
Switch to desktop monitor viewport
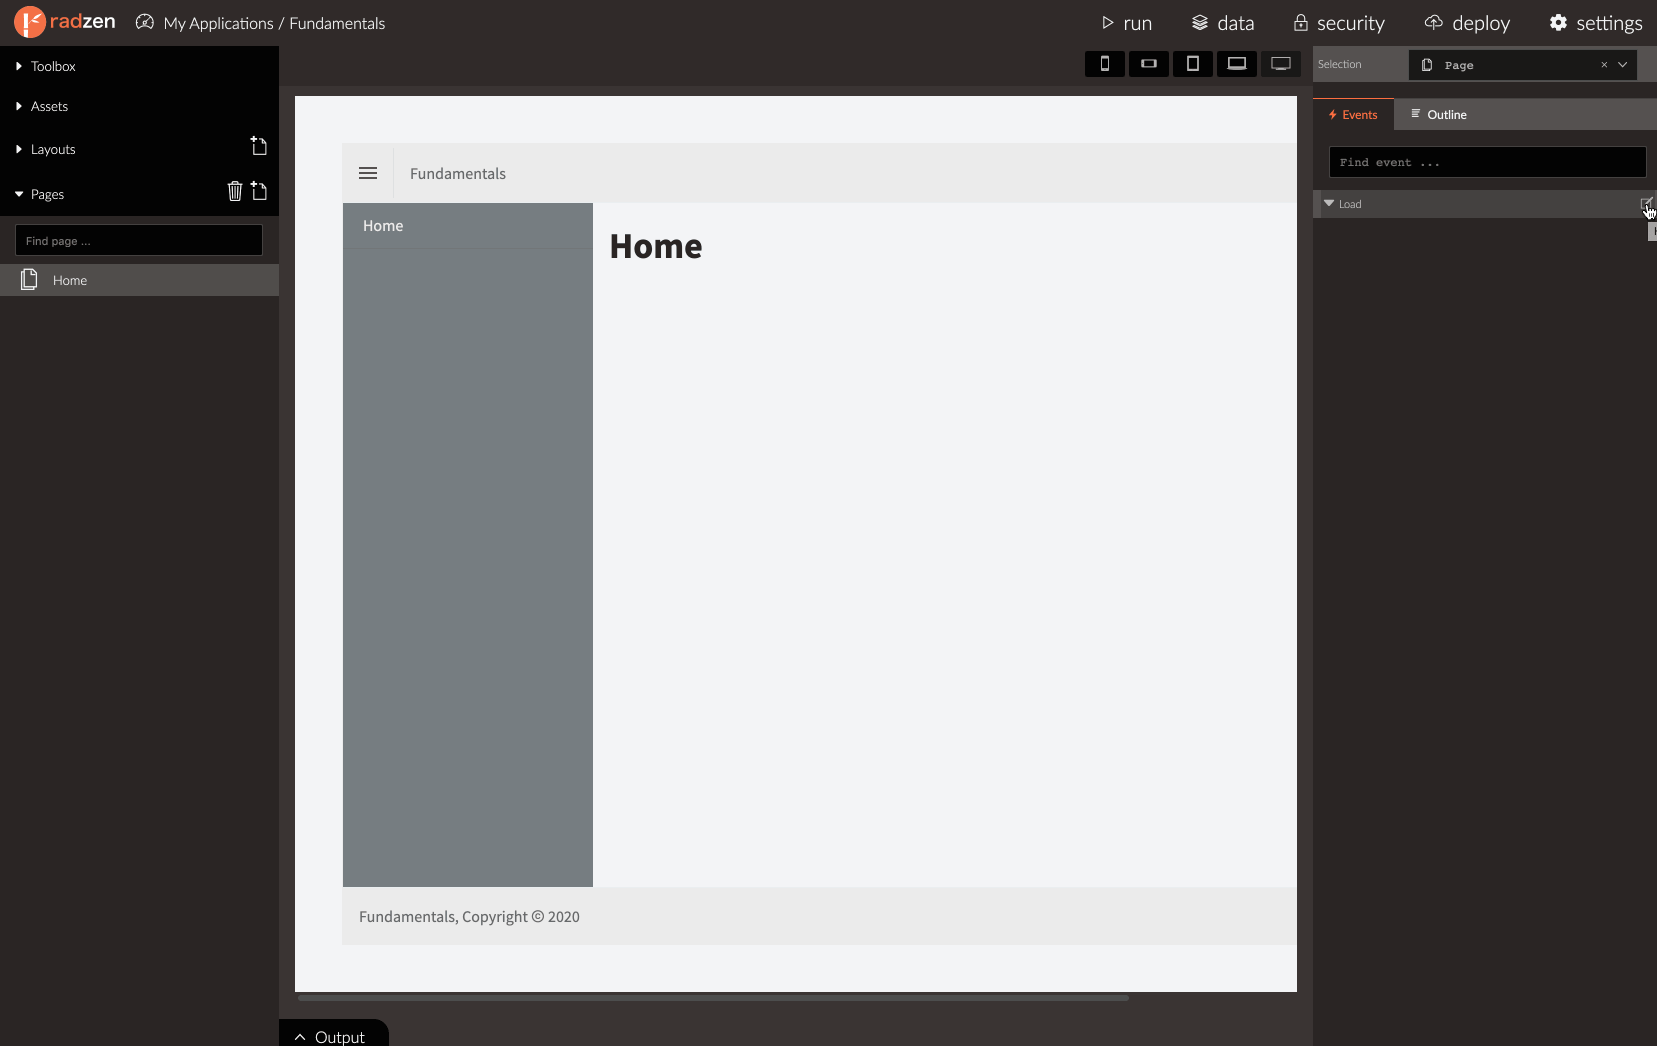click(x=1281, y=64)
